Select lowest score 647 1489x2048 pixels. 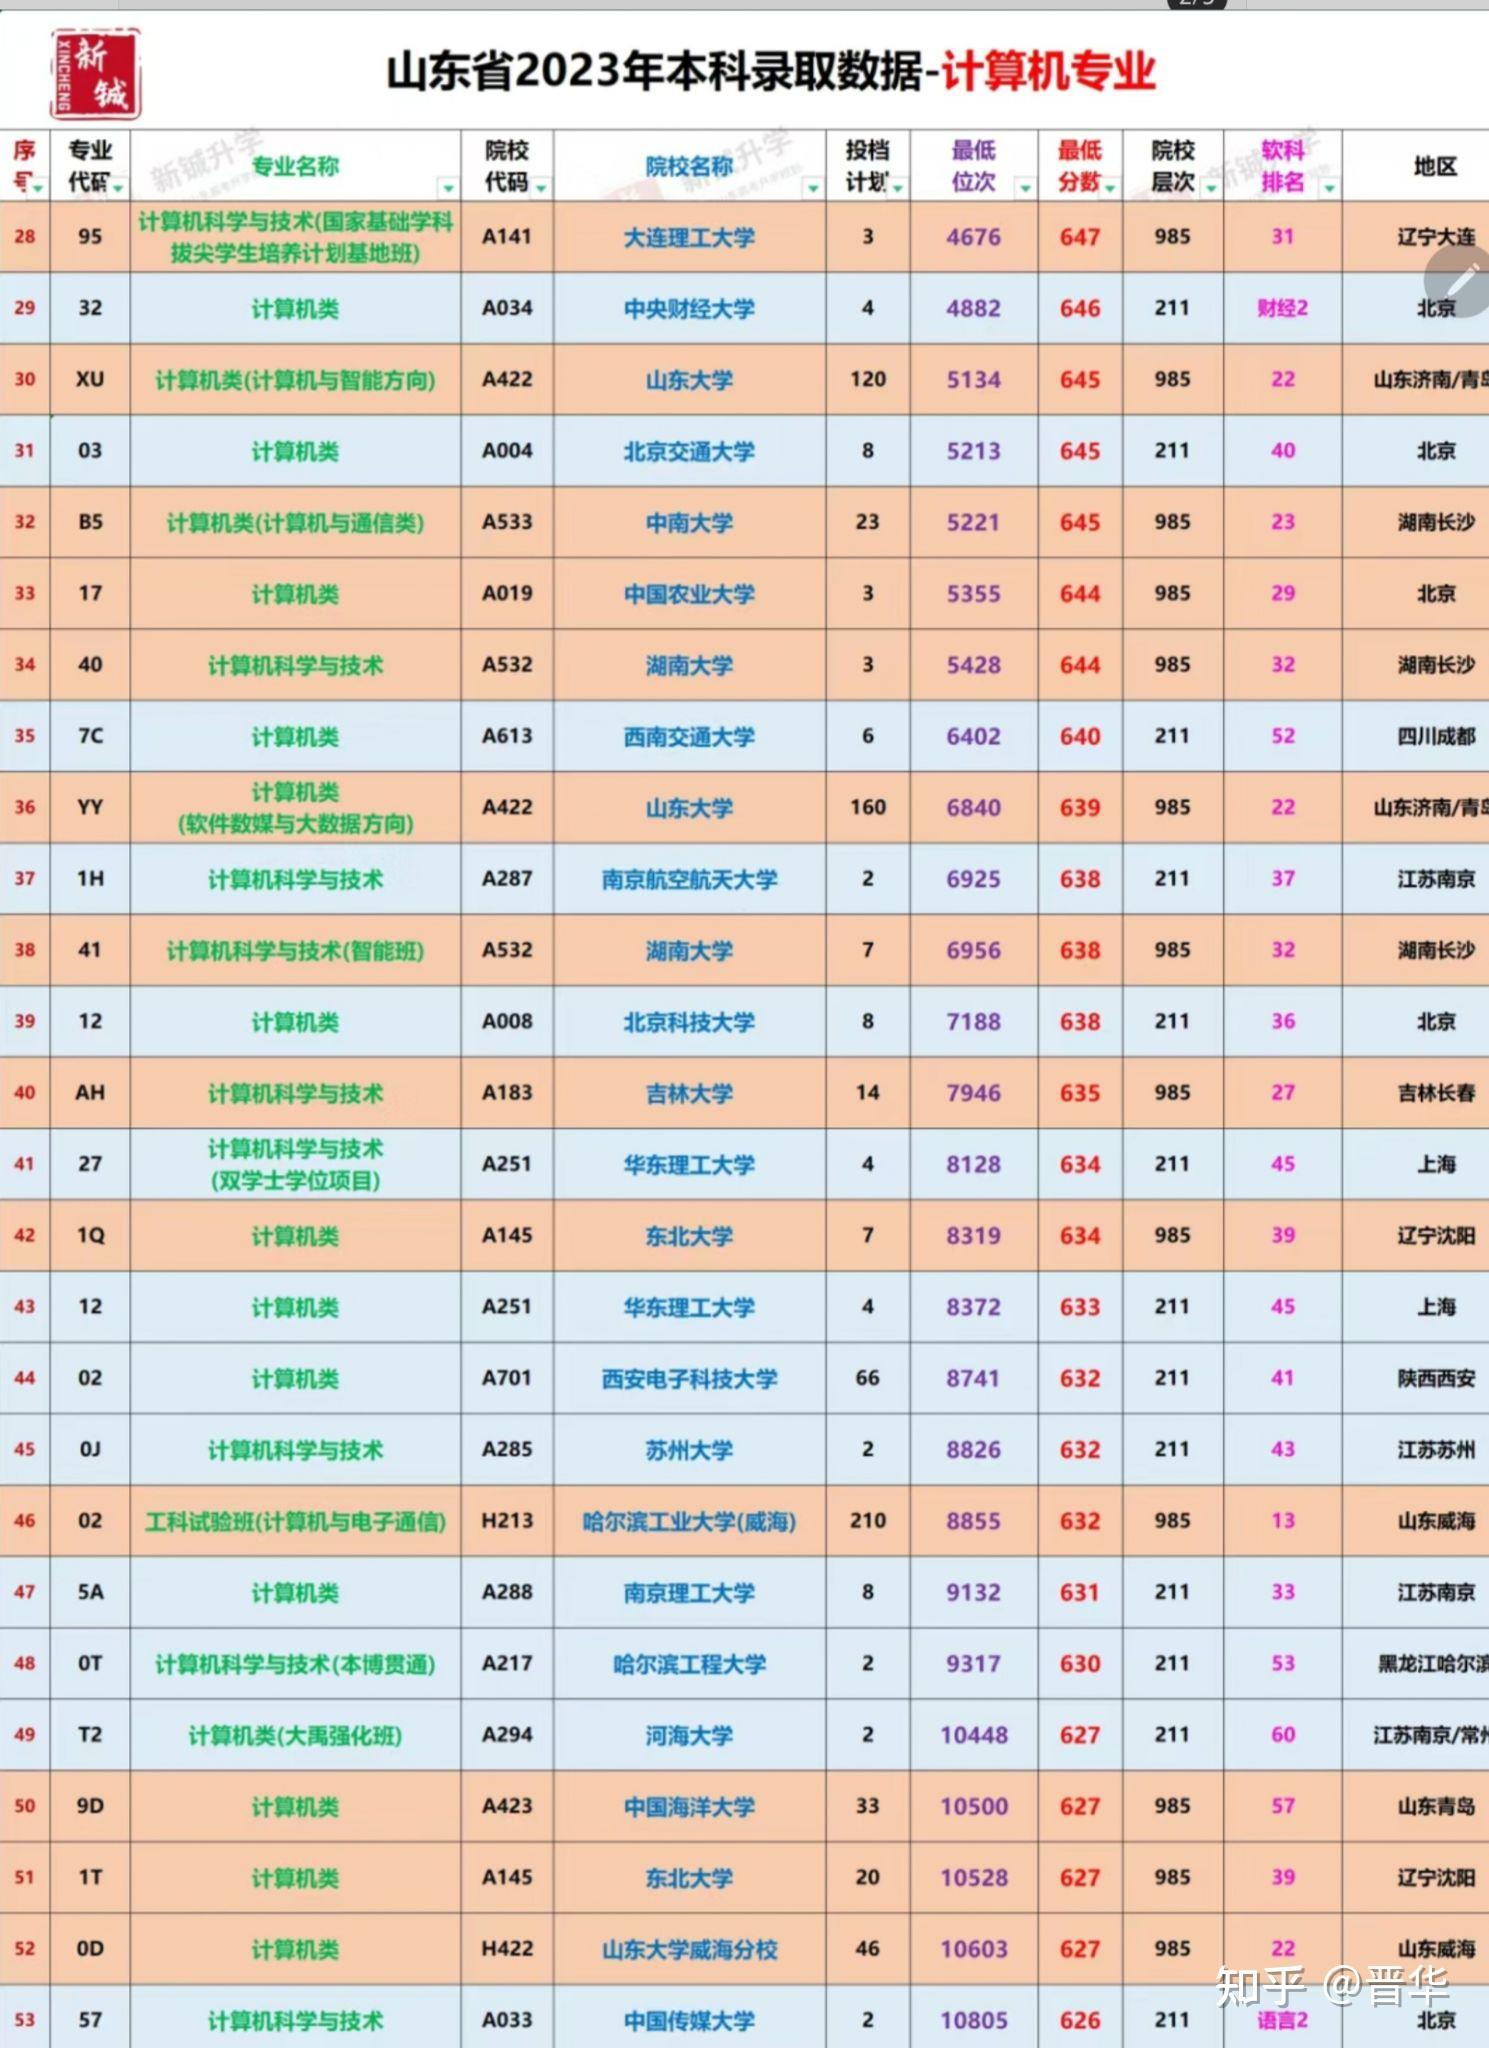(1080, 237)
